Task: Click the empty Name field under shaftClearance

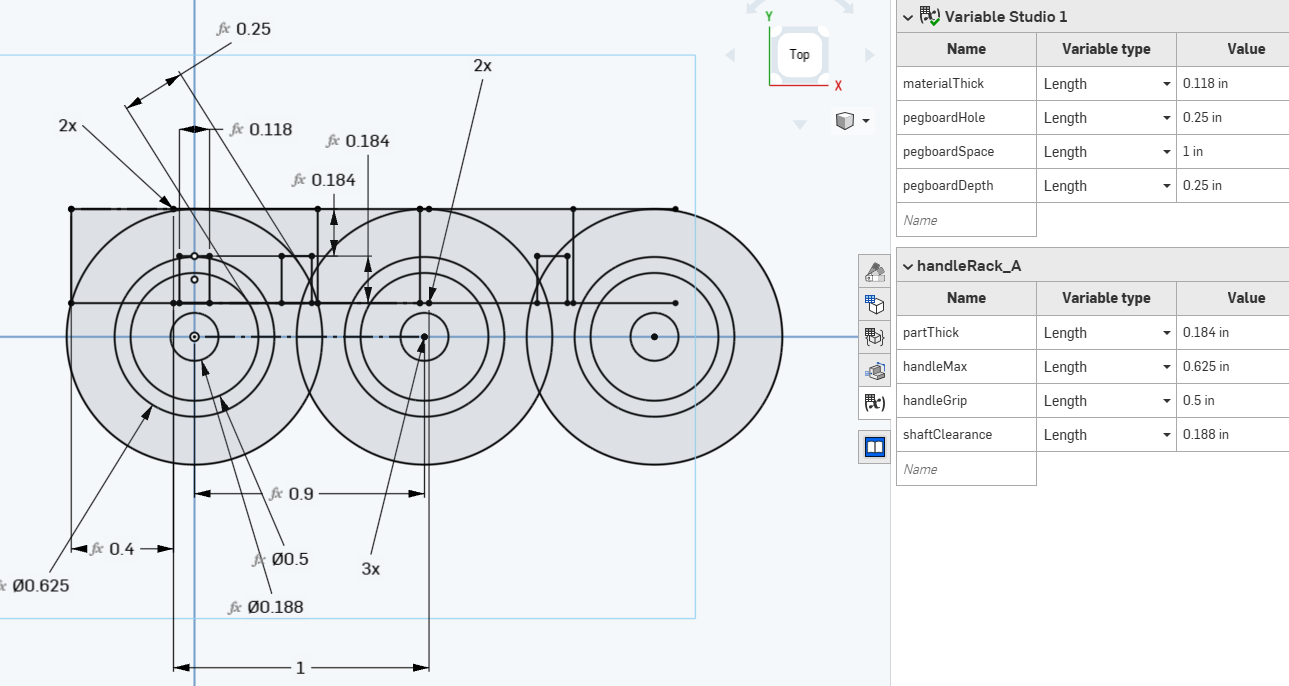Action: (x=966, y=469)
